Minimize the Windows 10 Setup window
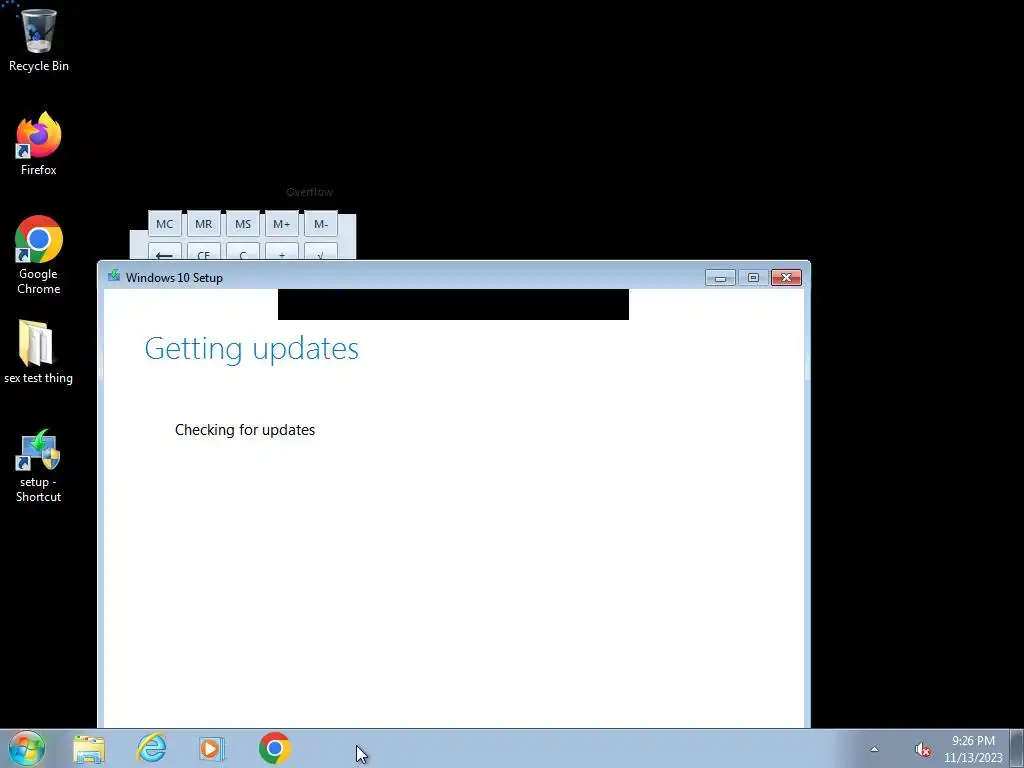The image size is (1024, 768). [x=720, y=278]
